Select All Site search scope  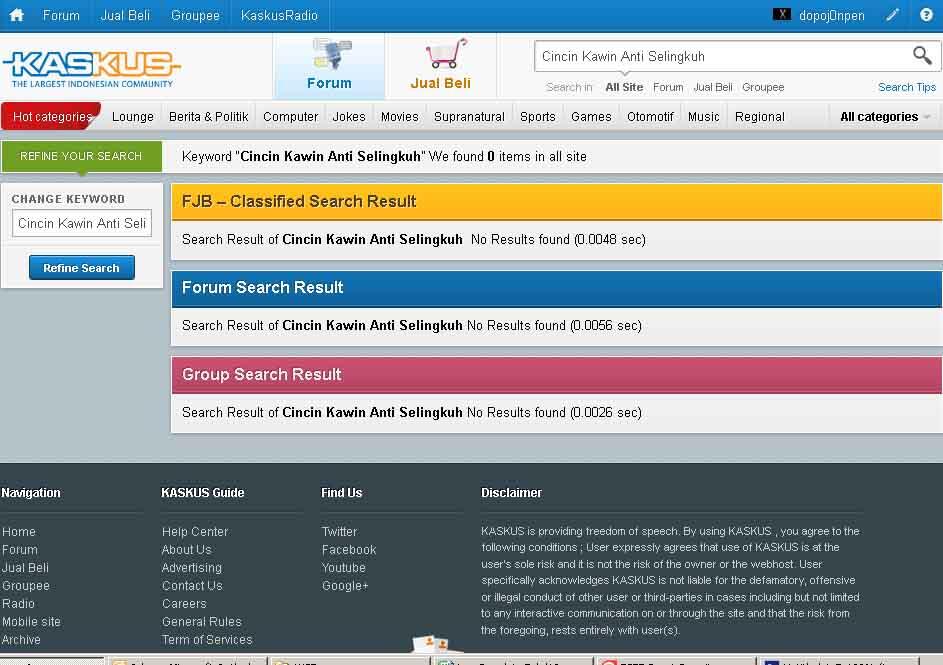[624, 87]
